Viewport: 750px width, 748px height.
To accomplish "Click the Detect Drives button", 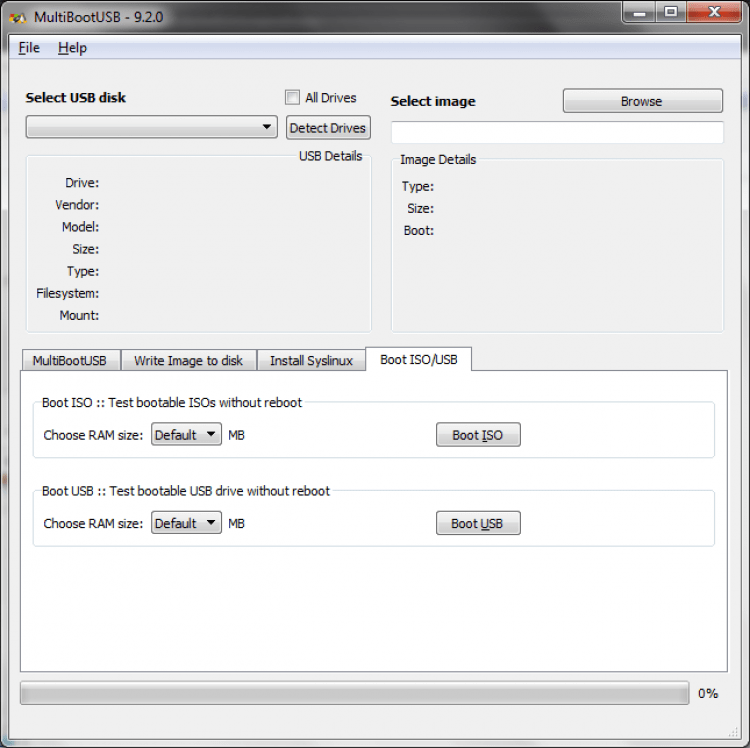I will [x=328, y=128].
